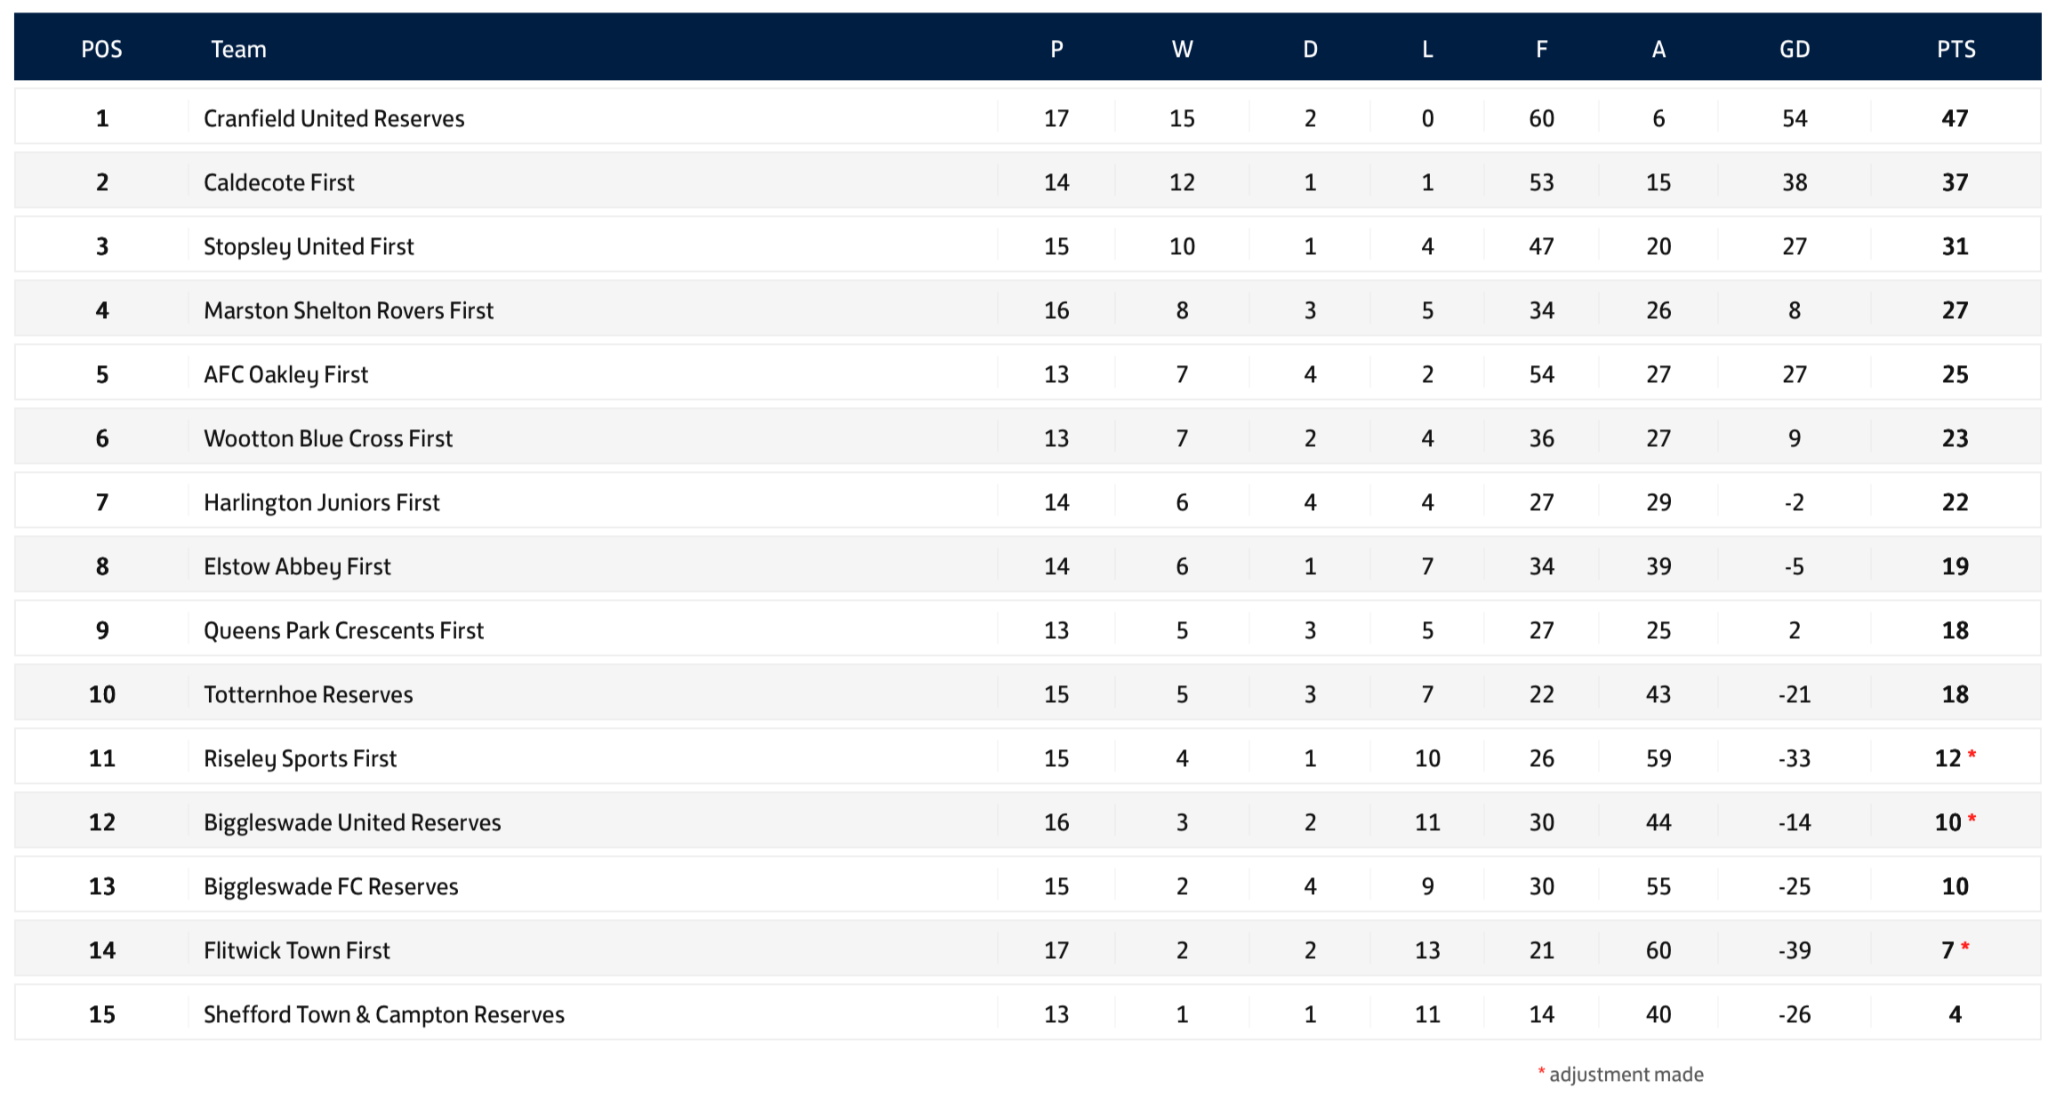The width and height of the screenshot is (2048, 1120).
Task: Open Shefford Town & Campton Reserves link
Action: (x=383, y=1014)
